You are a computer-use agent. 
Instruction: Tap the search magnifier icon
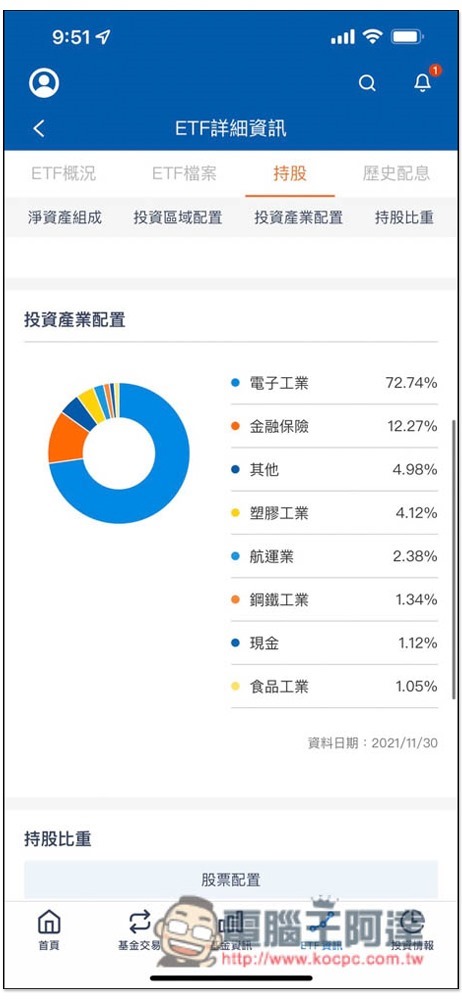click(367, 84)
